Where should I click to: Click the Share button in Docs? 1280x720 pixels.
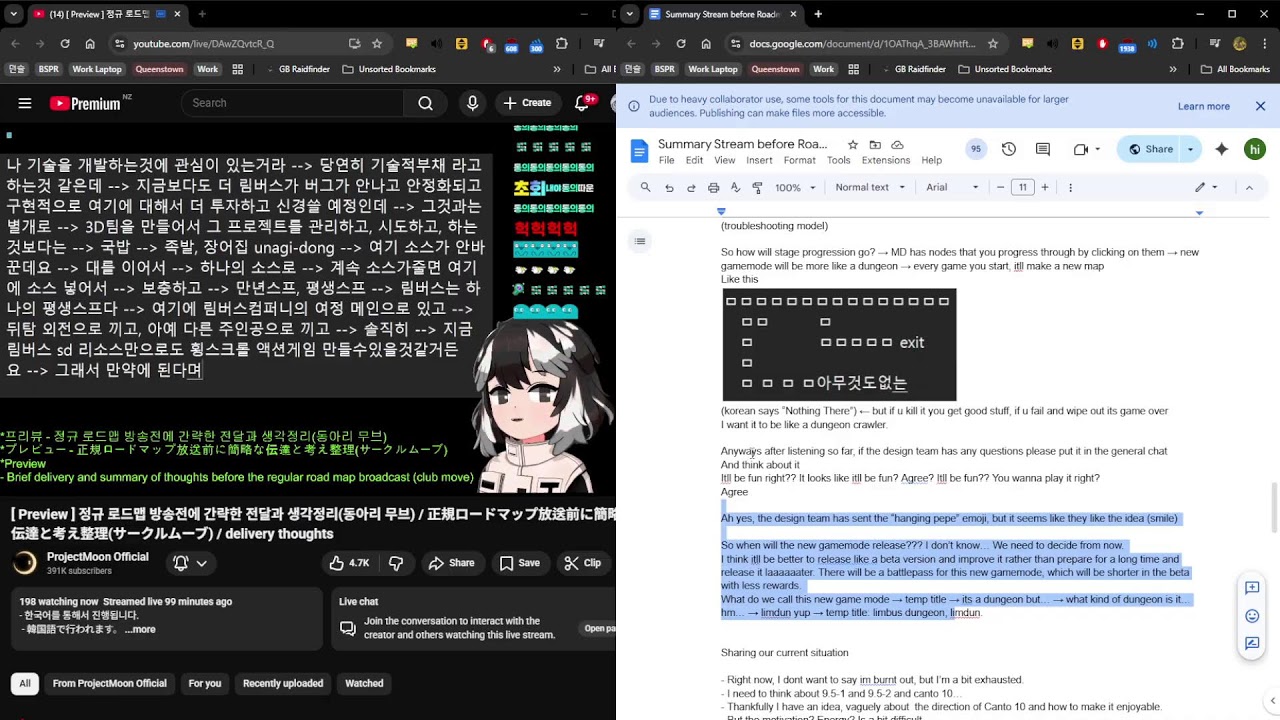[1150, 149]
